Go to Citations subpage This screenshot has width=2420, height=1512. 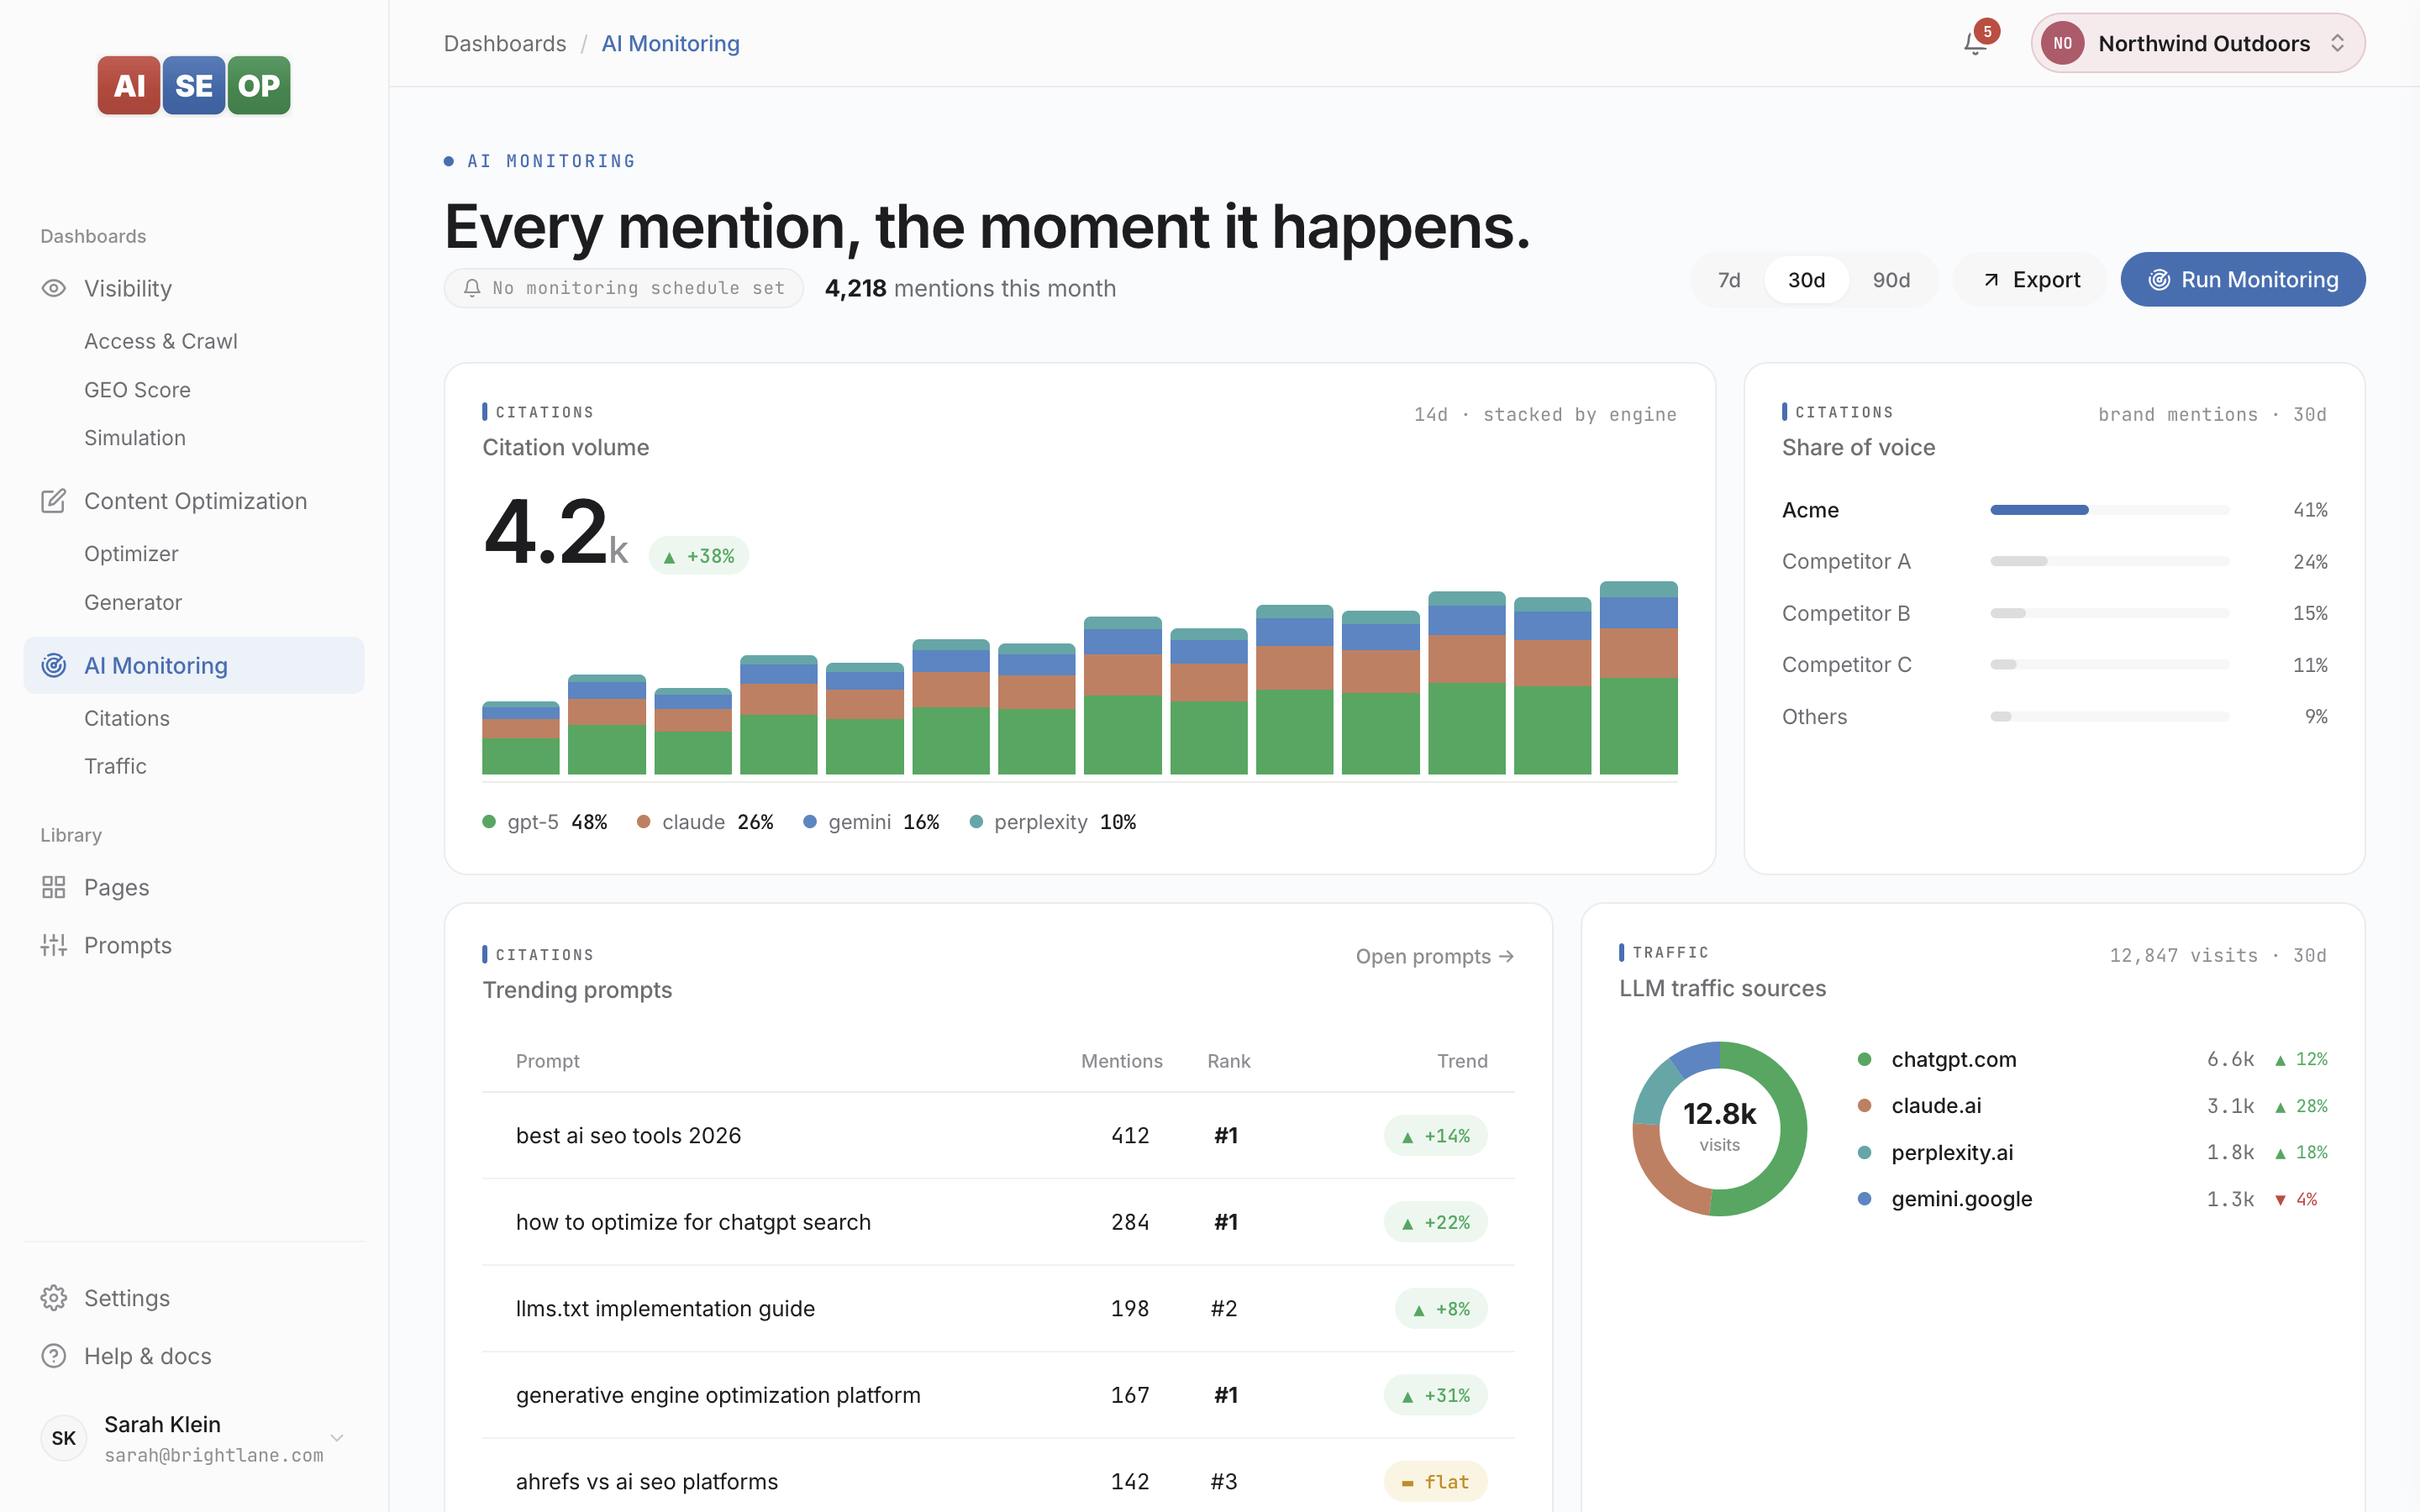click(127, 718)
